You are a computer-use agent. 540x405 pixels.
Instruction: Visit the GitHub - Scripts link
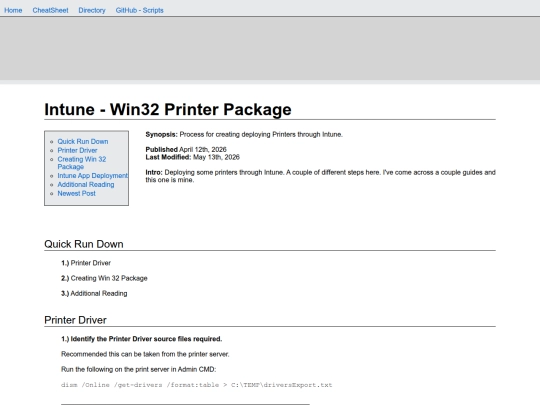139,10
